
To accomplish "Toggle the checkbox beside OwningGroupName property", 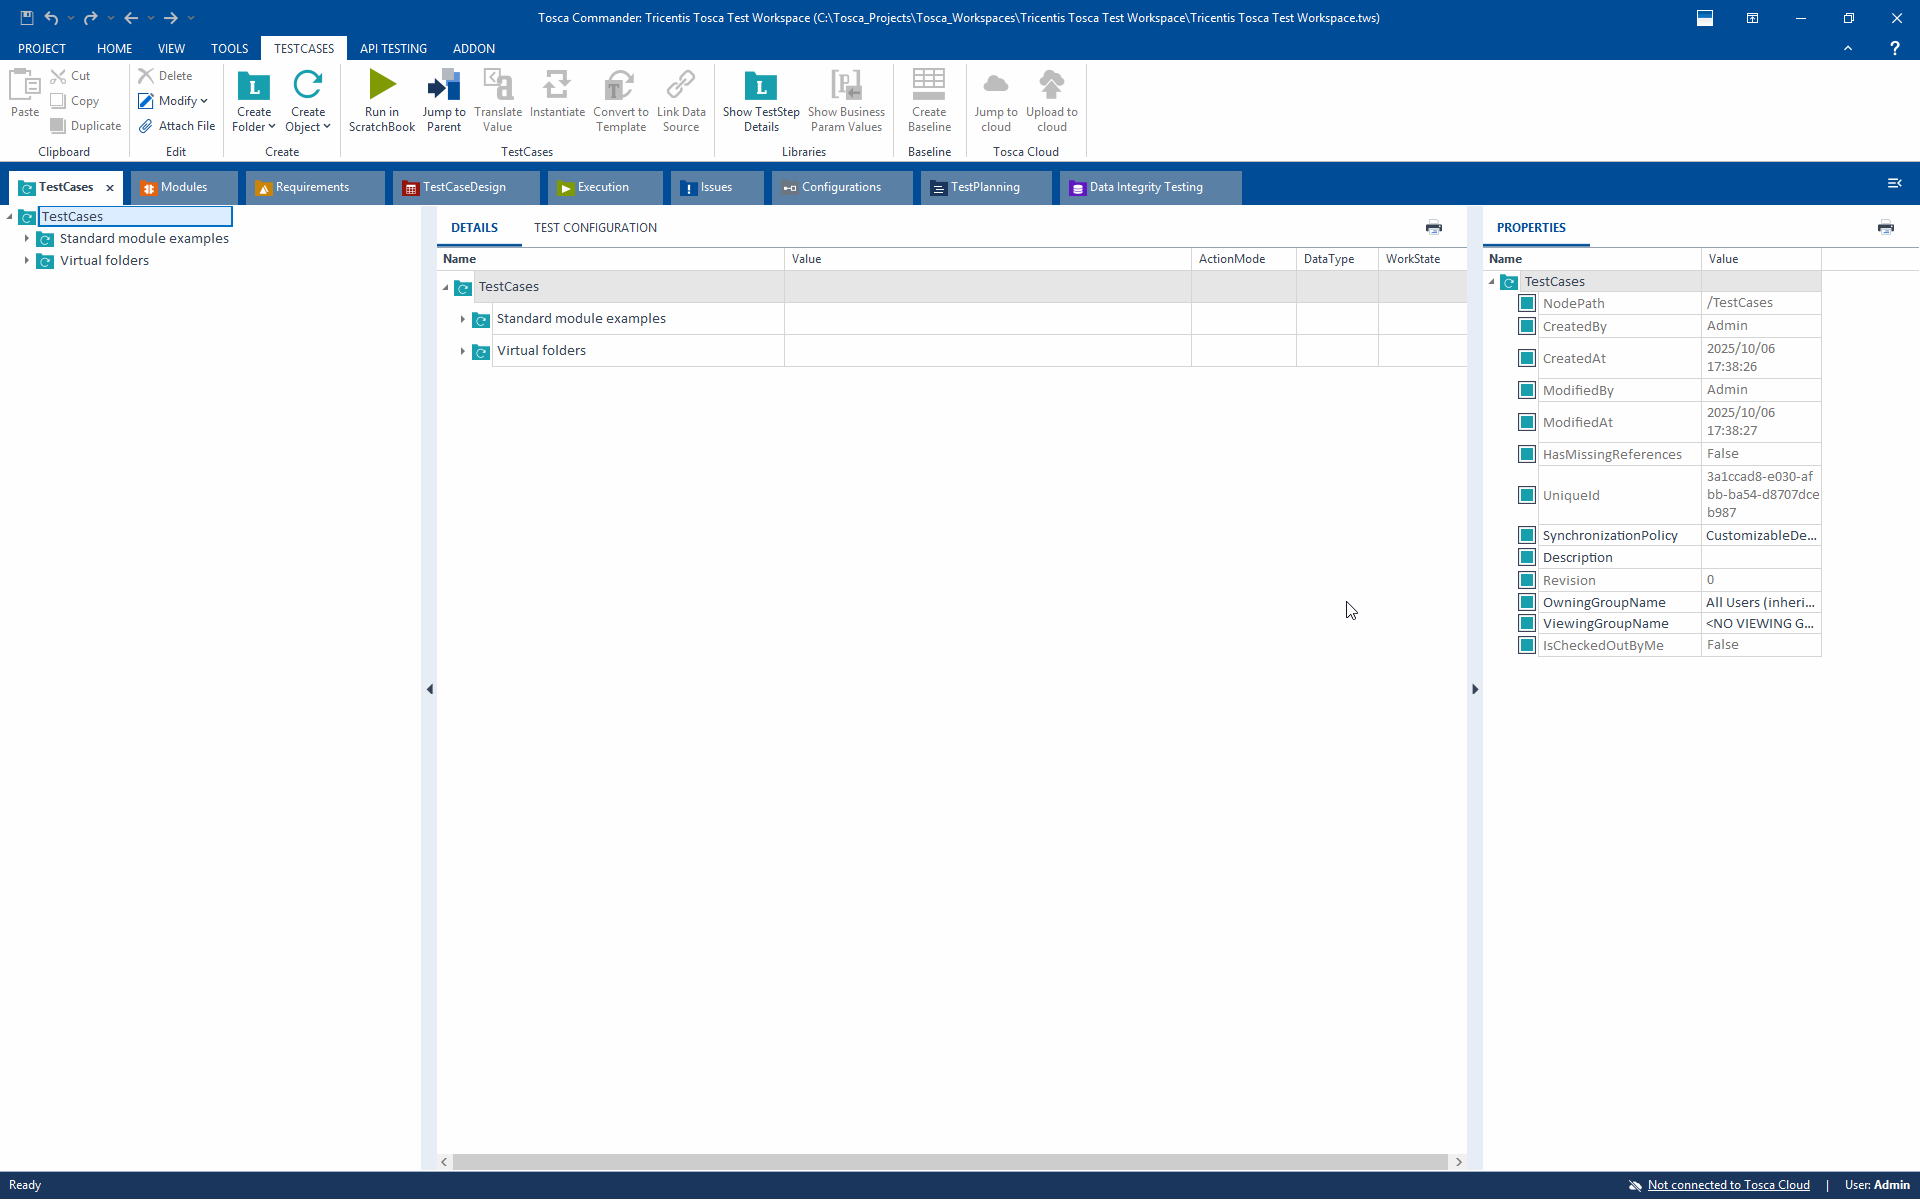I will pos(1526,603).
